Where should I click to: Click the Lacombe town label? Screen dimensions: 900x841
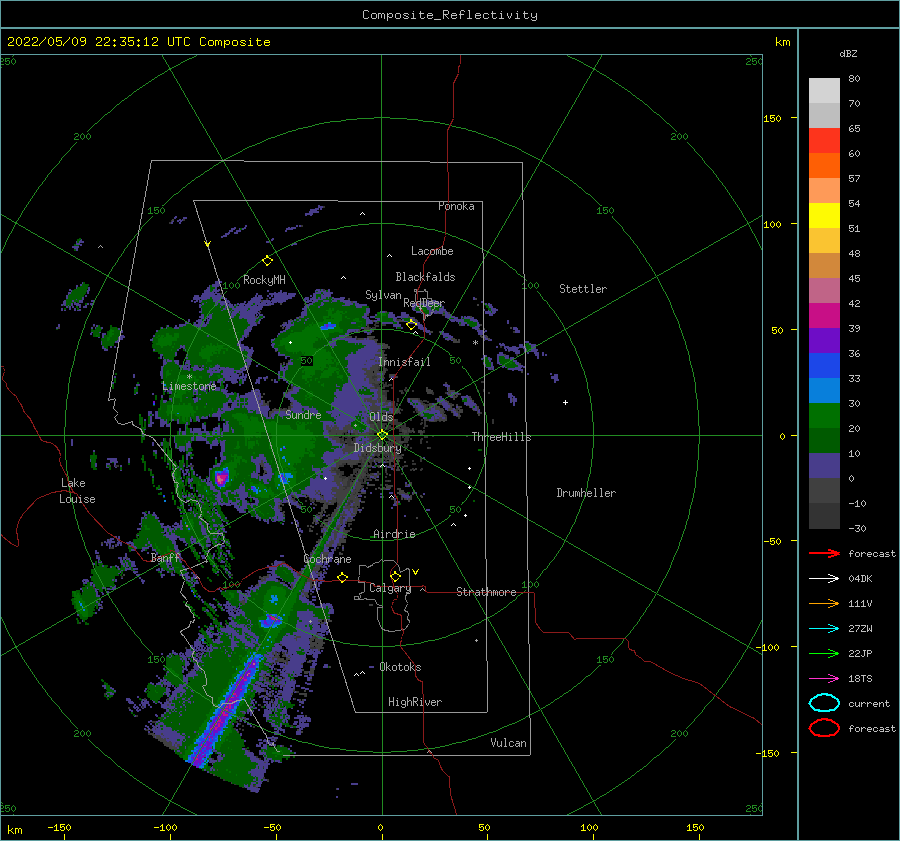[x=432, y=251]
